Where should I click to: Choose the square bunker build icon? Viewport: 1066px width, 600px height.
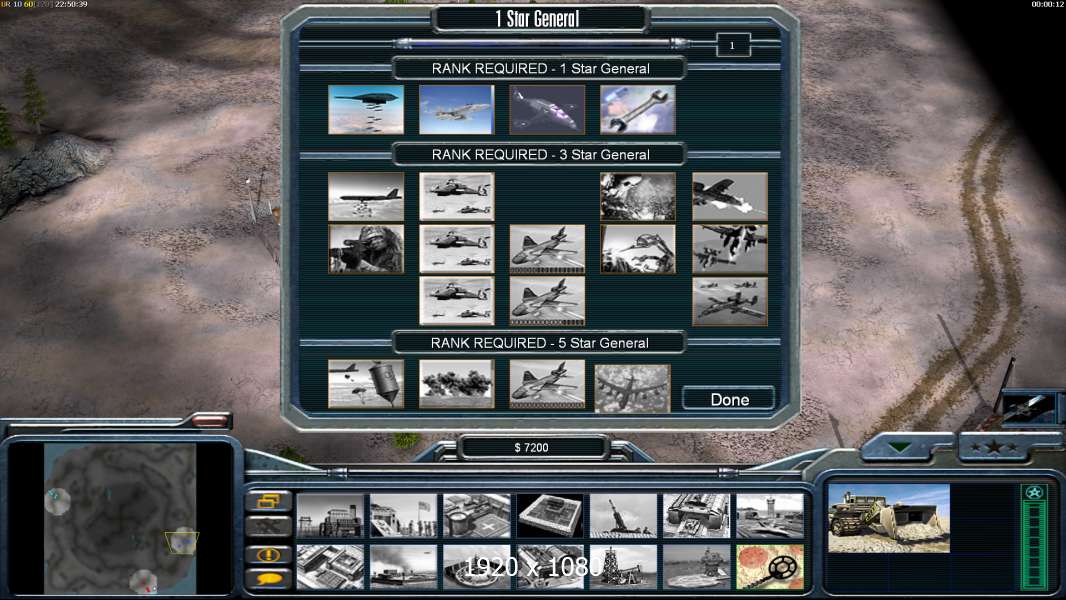(x=550, y=516)
